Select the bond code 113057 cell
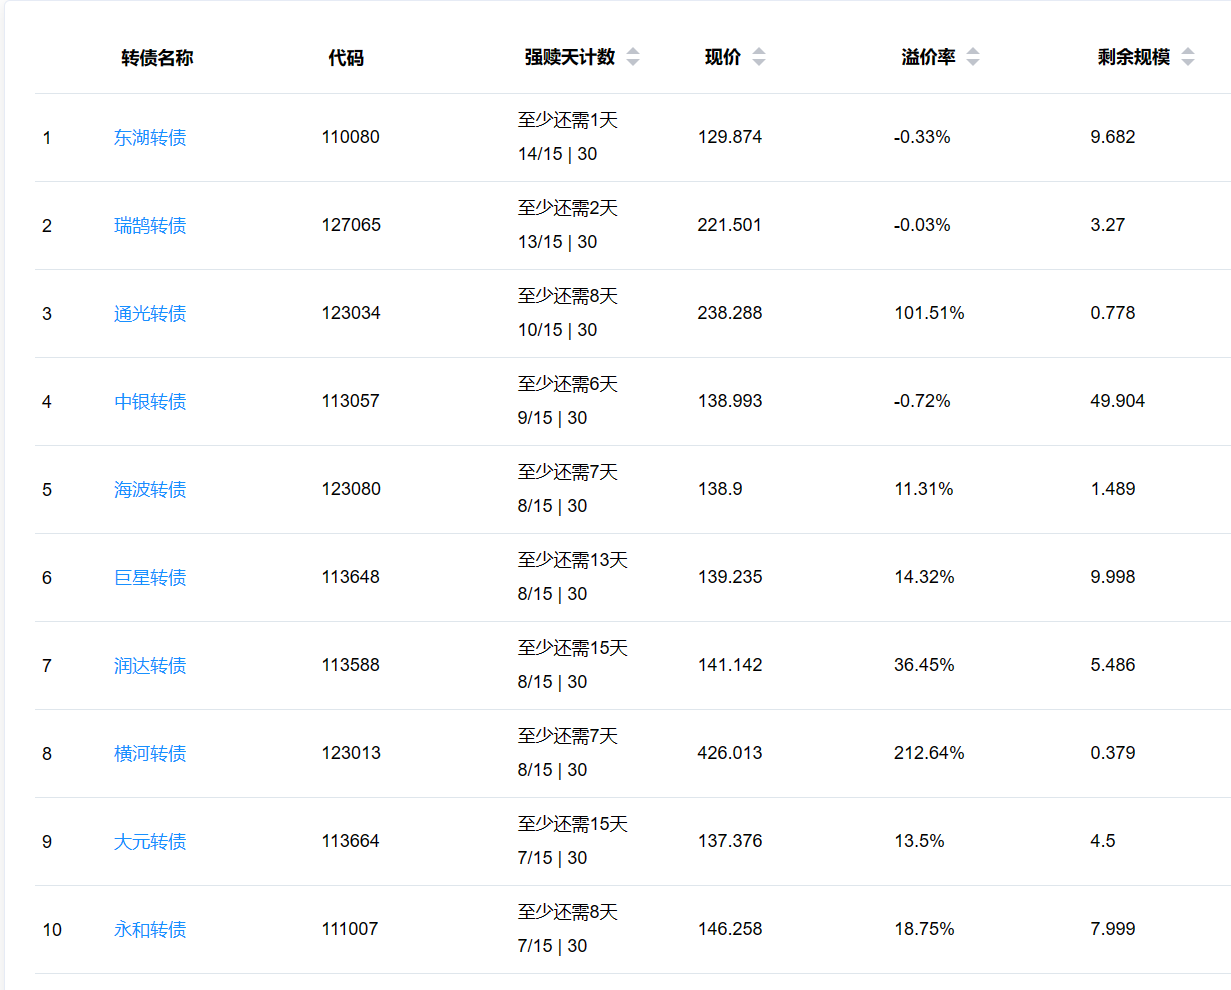 click(350, 401)
